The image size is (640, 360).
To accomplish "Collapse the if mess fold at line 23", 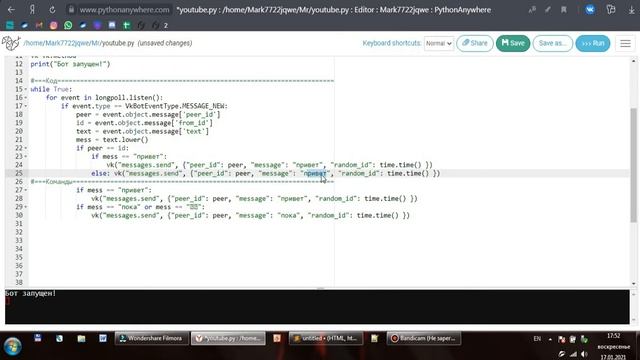I will [26, 157].
